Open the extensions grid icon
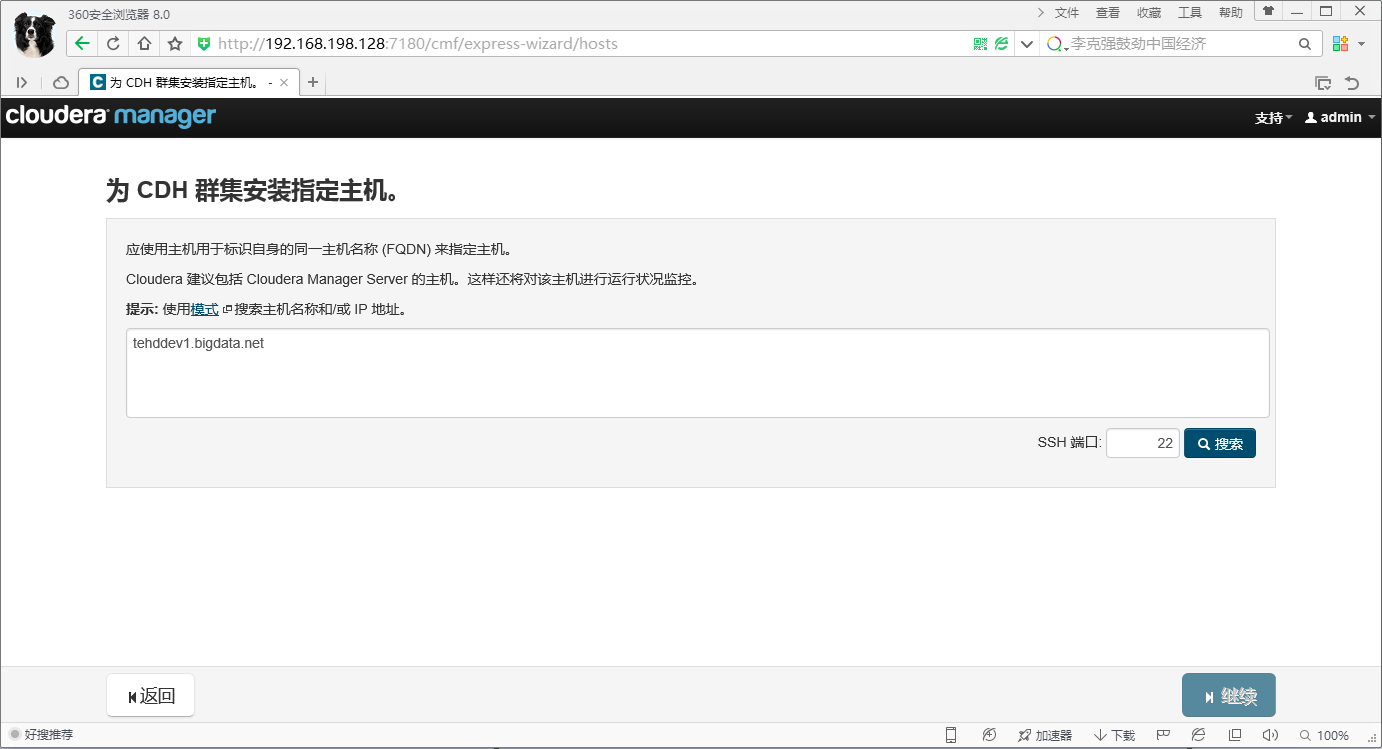This screenshot has width=1382, height=749. [x=1340, y=44]
